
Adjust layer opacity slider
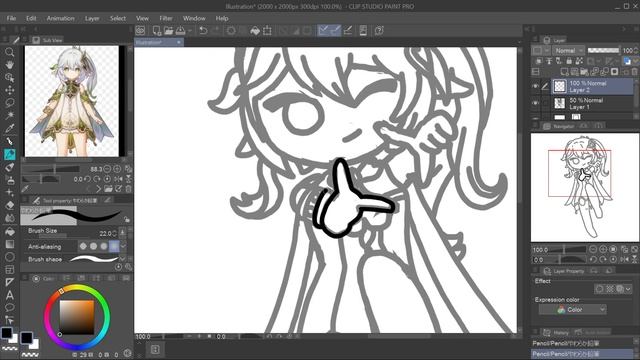[x=603, y=51]
